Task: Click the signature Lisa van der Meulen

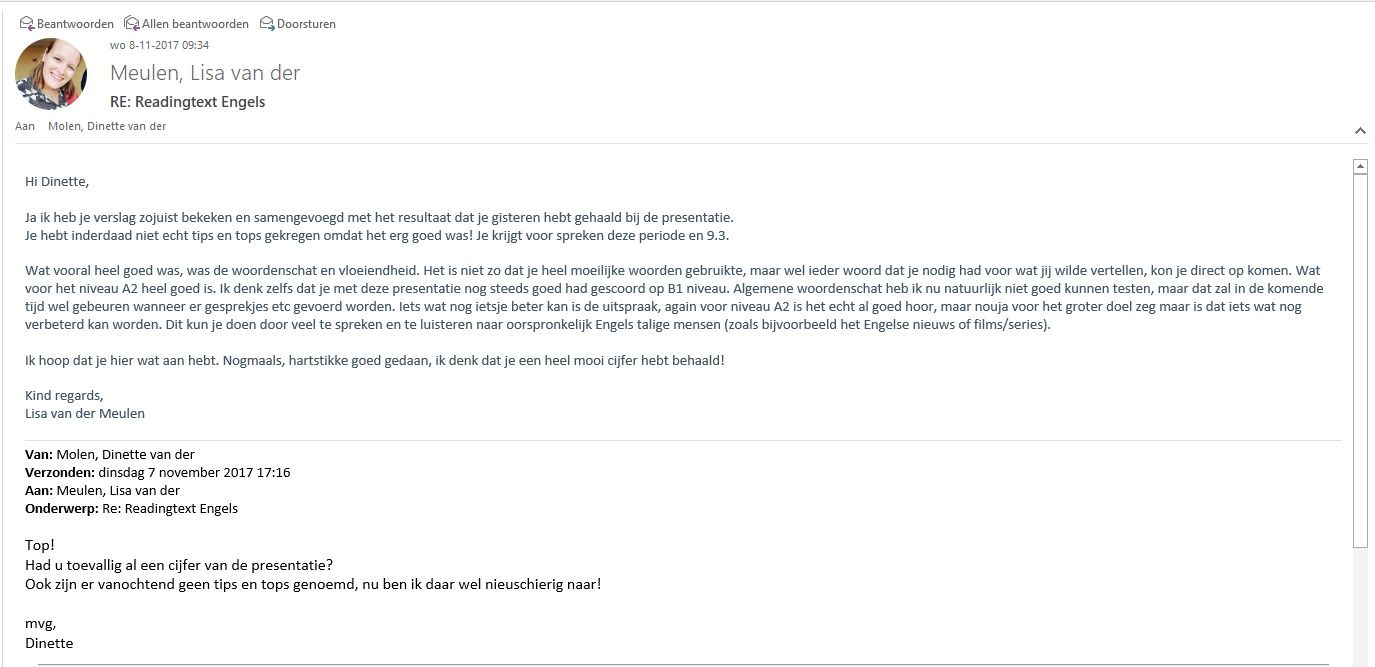Action: [x=85, y=413]
